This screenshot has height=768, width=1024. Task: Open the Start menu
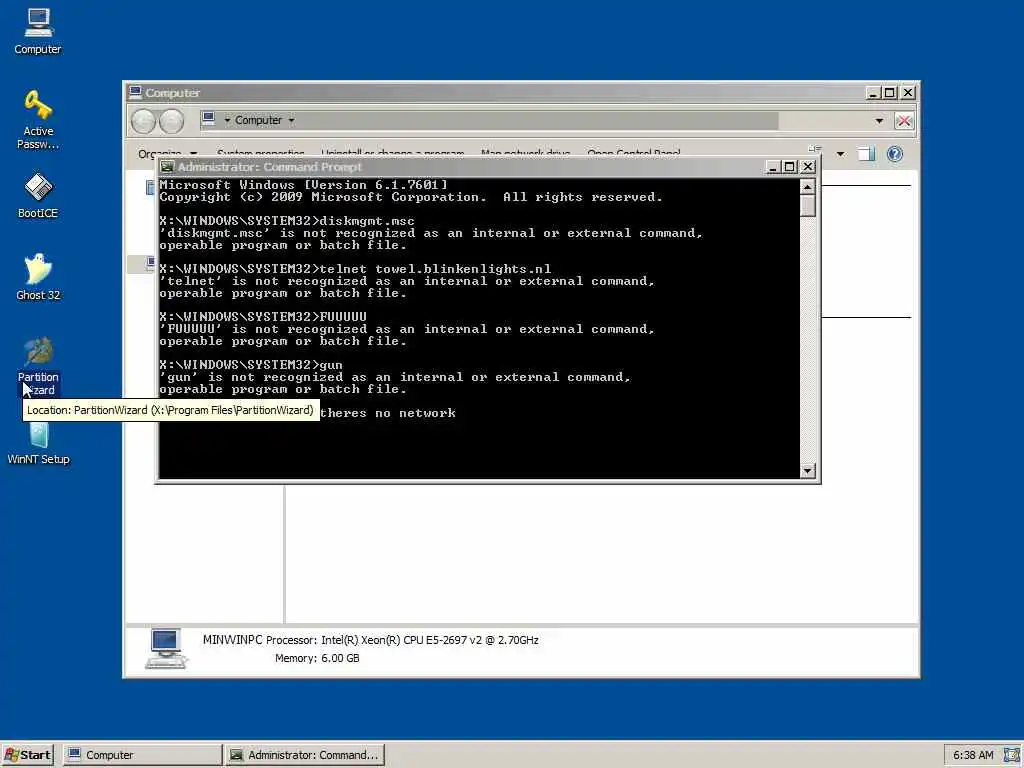pos(27,755)
